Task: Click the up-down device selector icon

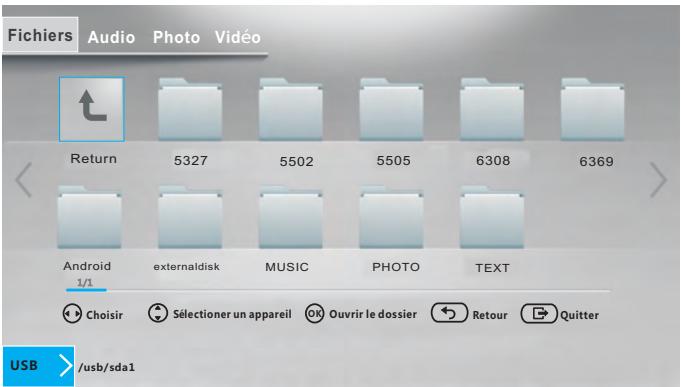Action: click(x=158, y=313)
